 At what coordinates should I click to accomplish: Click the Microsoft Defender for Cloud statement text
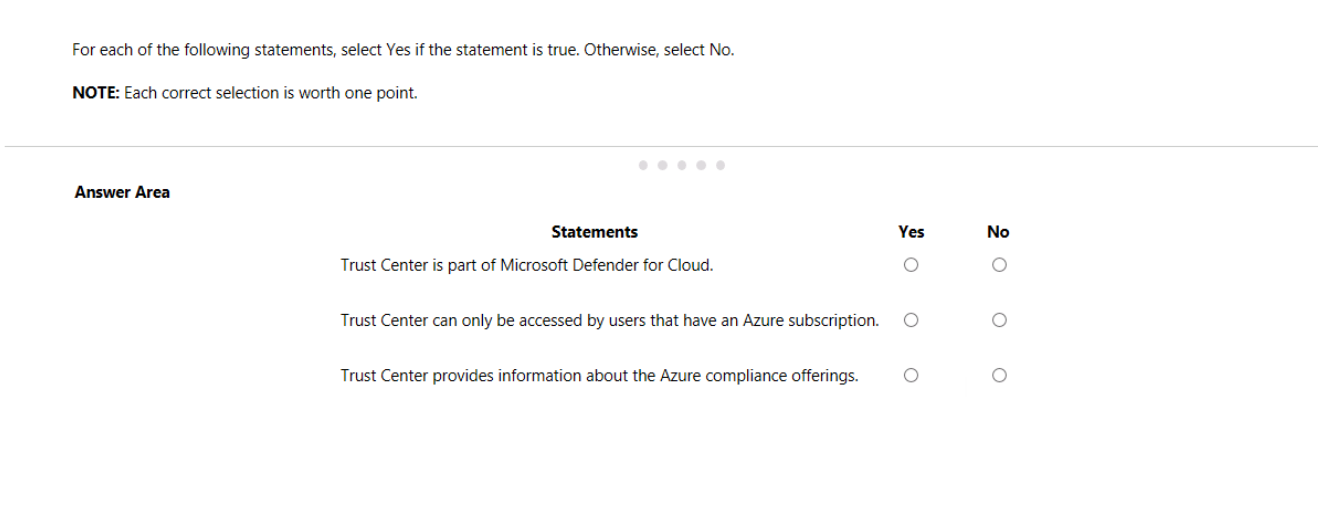(526, 266)
